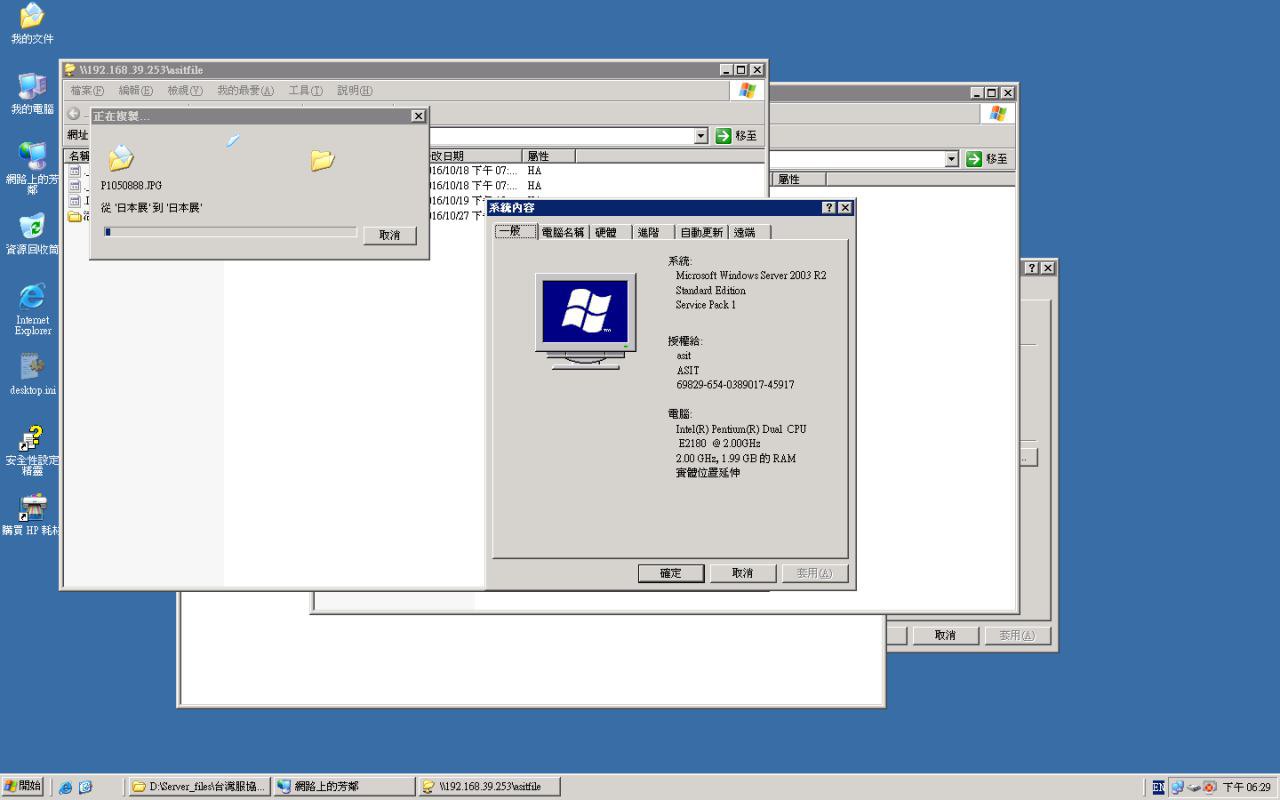Click ? help button on the rightmost background dialog
Screen dimensions: 1280x800
pyautogui.click(x=1032, y=268)
